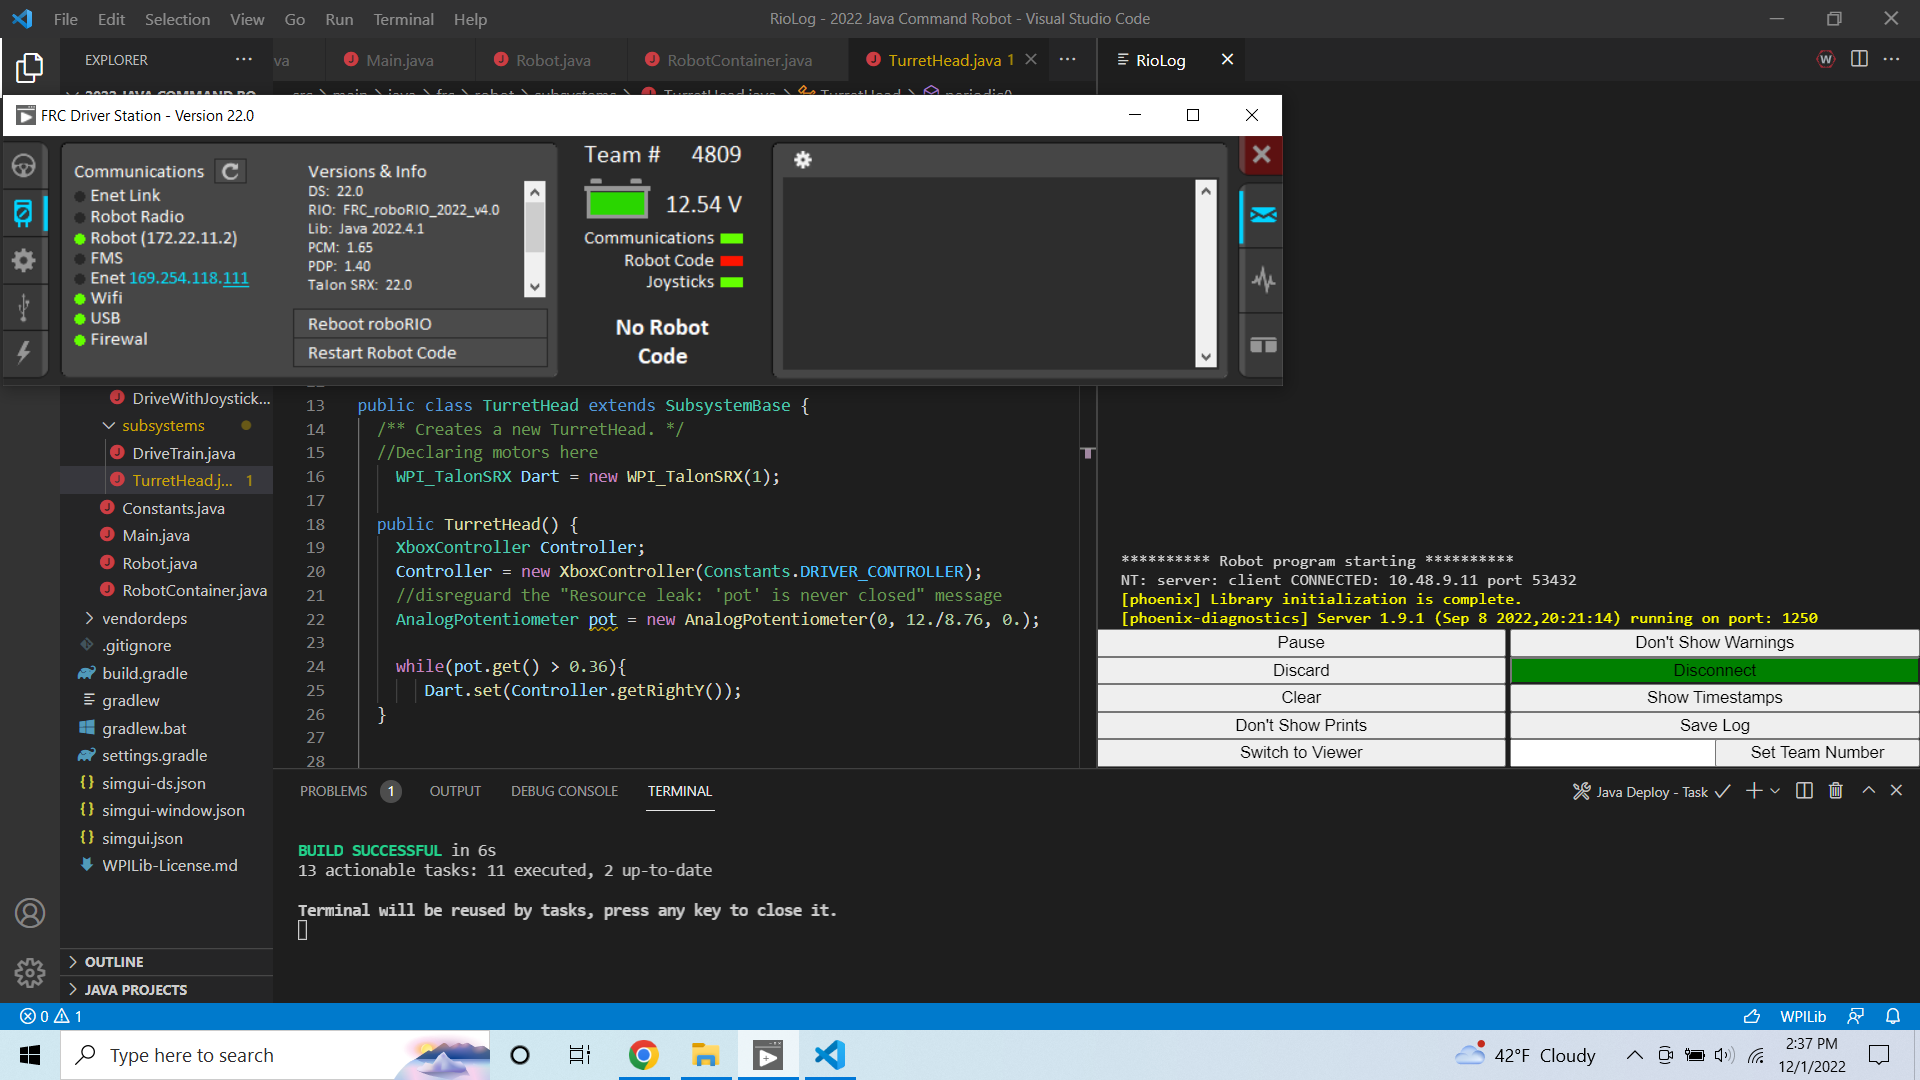Open Driver Station power lightning tab

[24, 351]
